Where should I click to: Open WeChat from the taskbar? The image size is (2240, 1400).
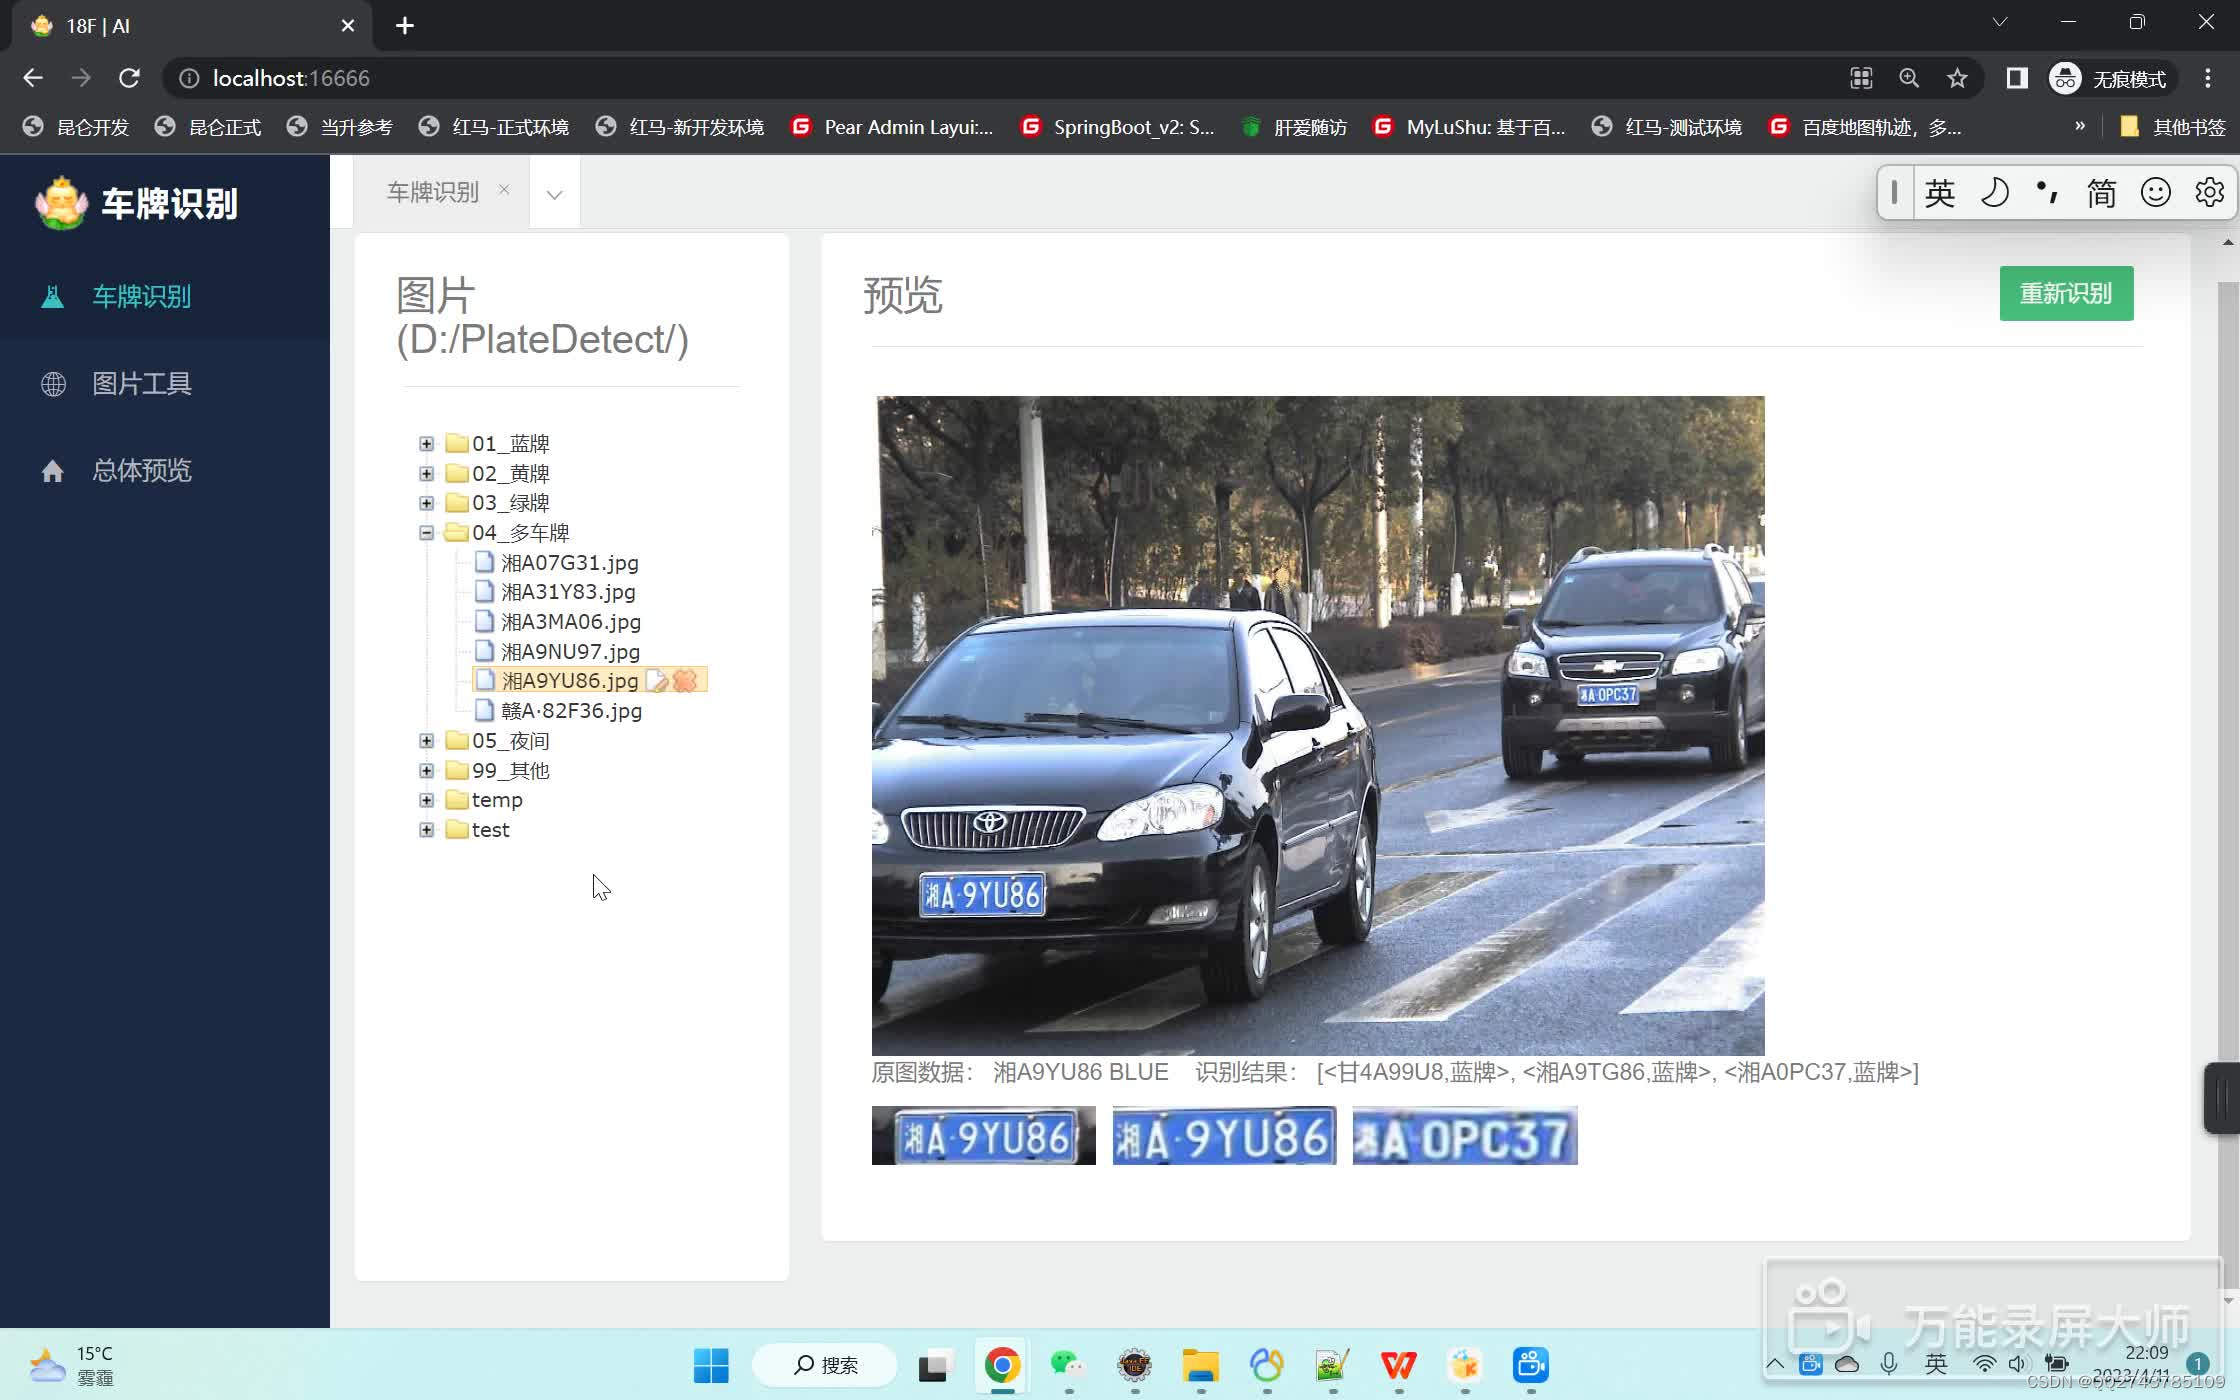1067,1365
